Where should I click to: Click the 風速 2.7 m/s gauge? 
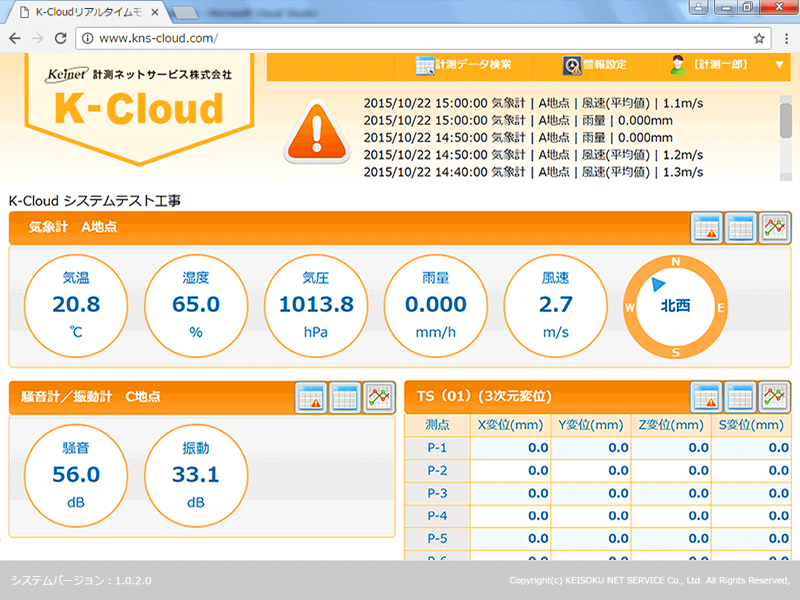tap(556, 306)
